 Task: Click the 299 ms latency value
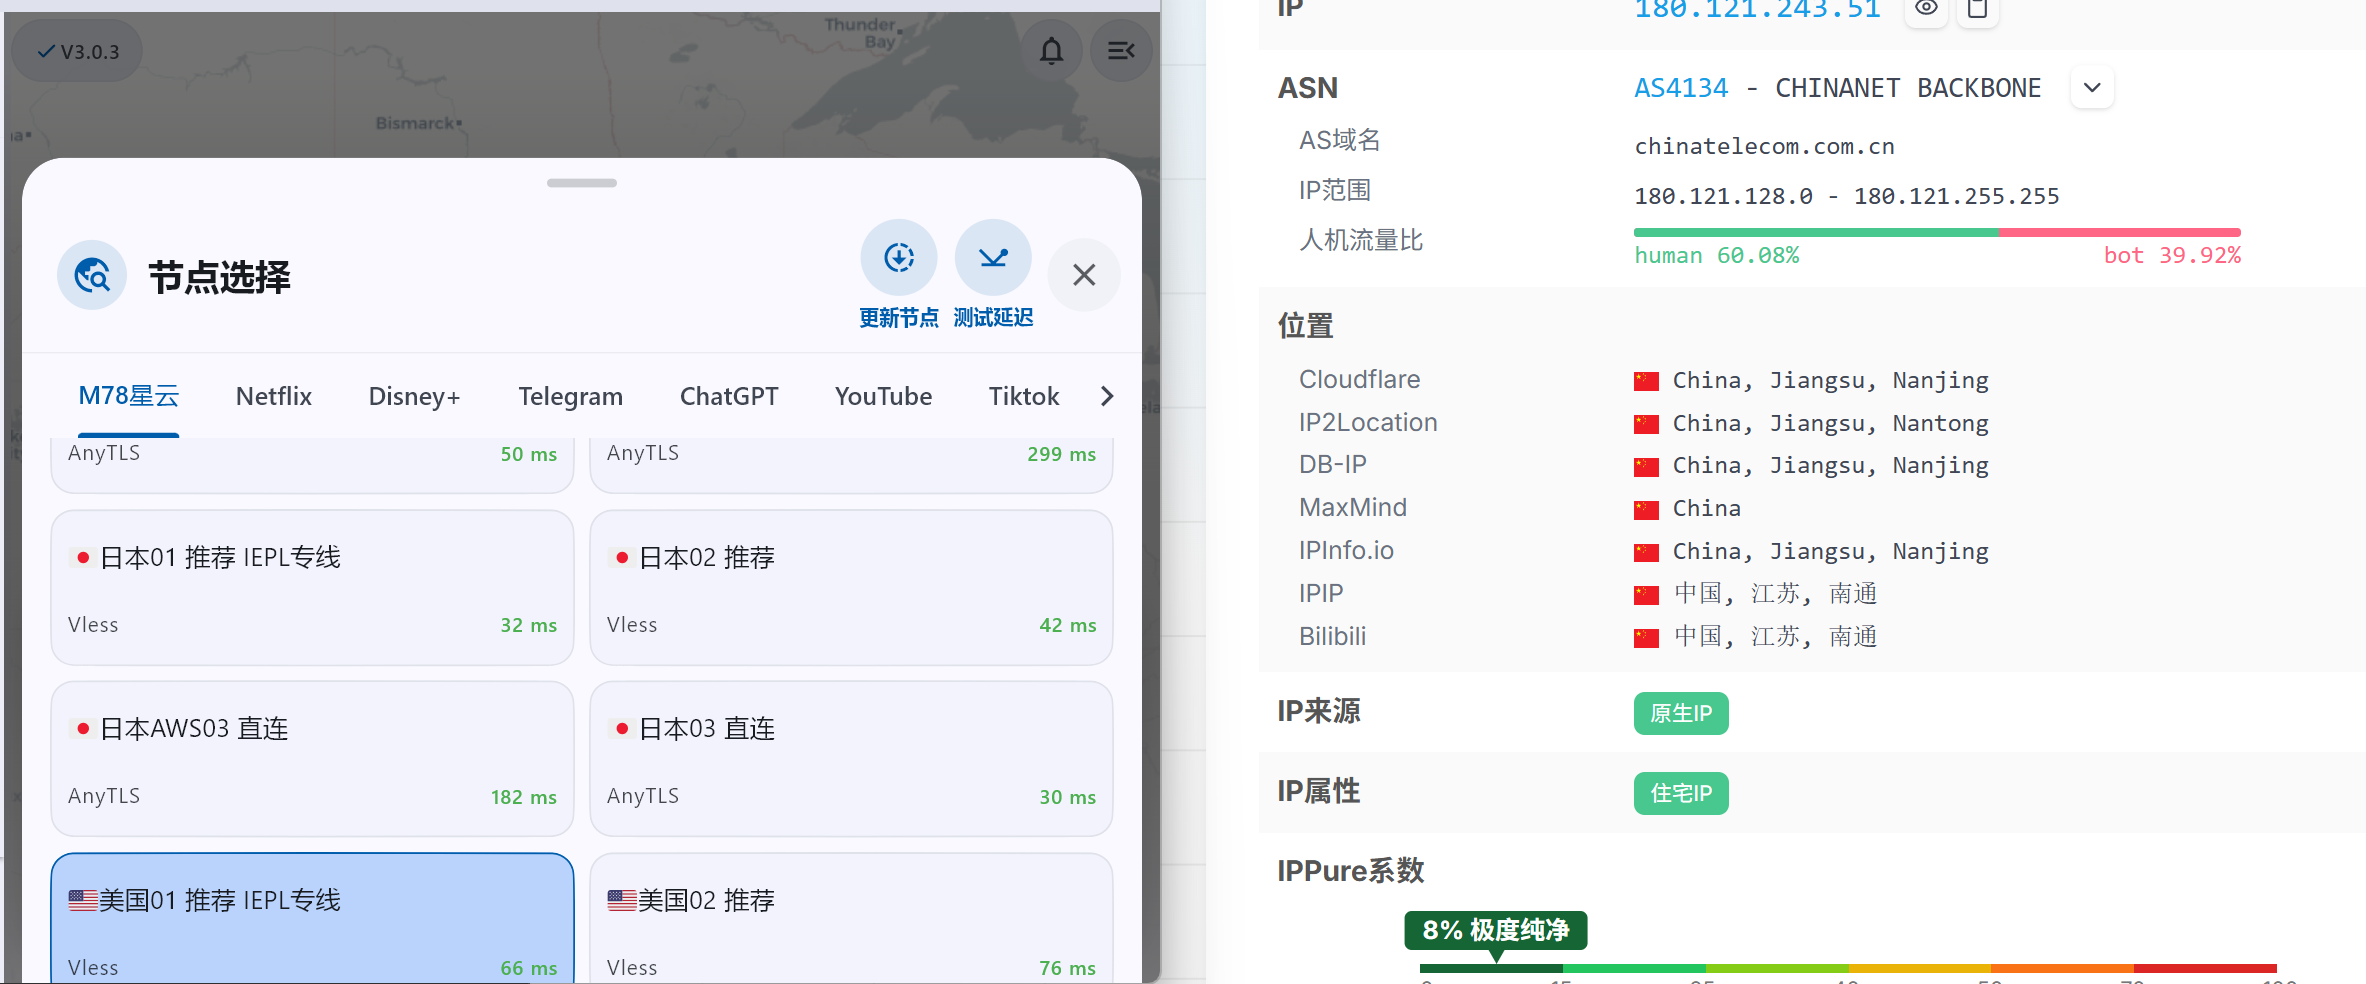(x=1062, y=454)
